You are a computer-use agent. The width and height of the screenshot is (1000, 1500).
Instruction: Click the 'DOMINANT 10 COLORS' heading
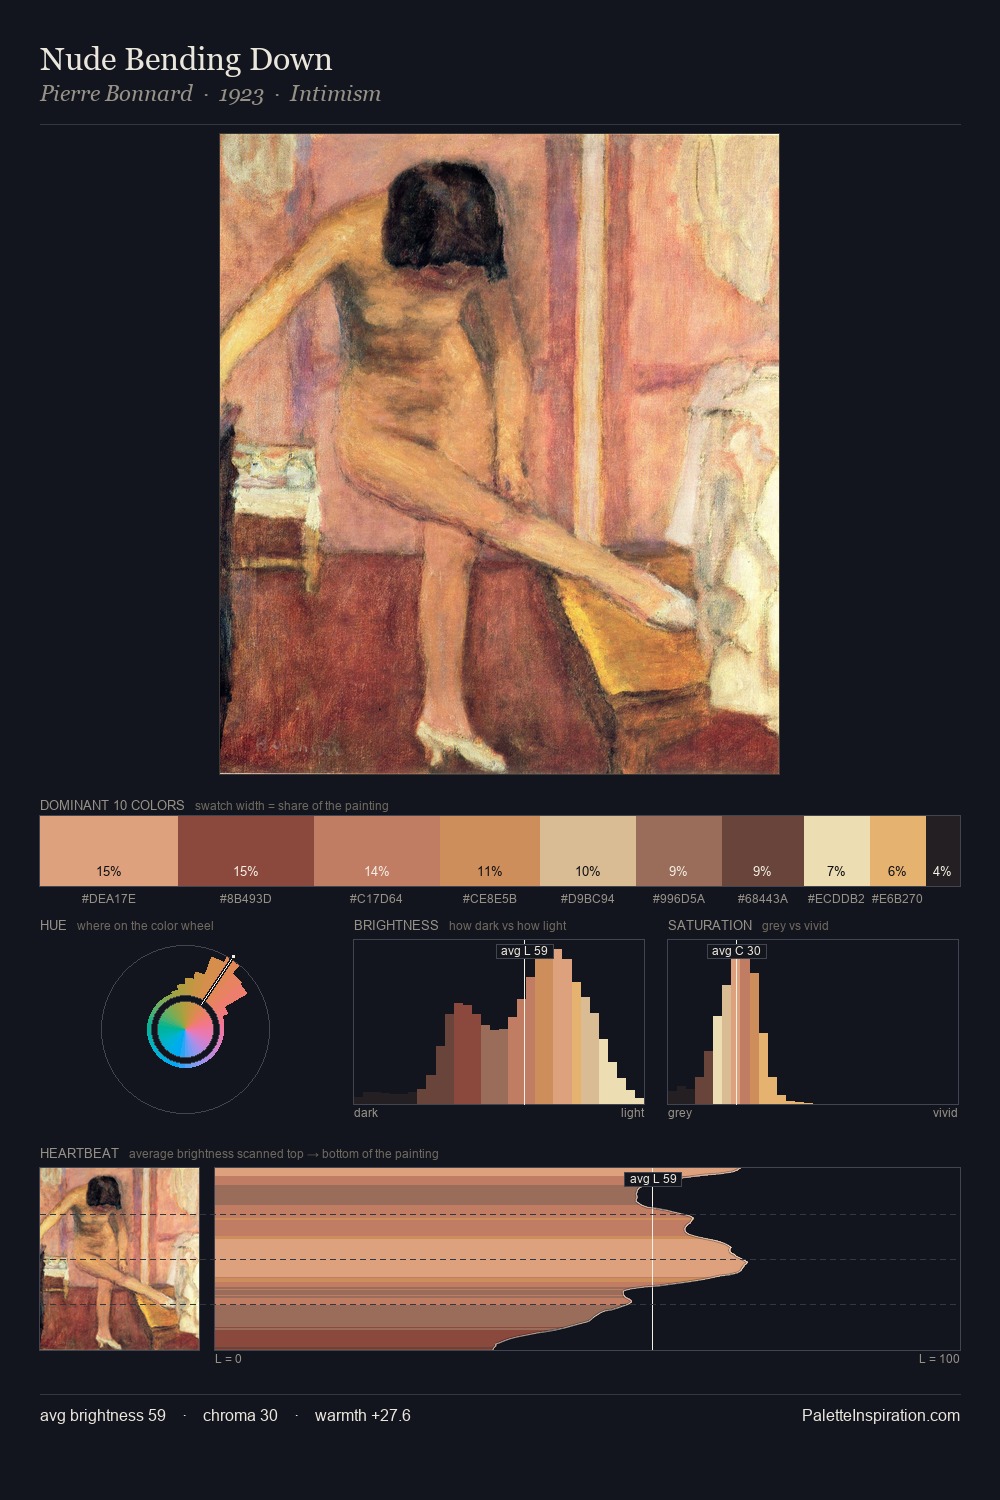coord(112,805)
